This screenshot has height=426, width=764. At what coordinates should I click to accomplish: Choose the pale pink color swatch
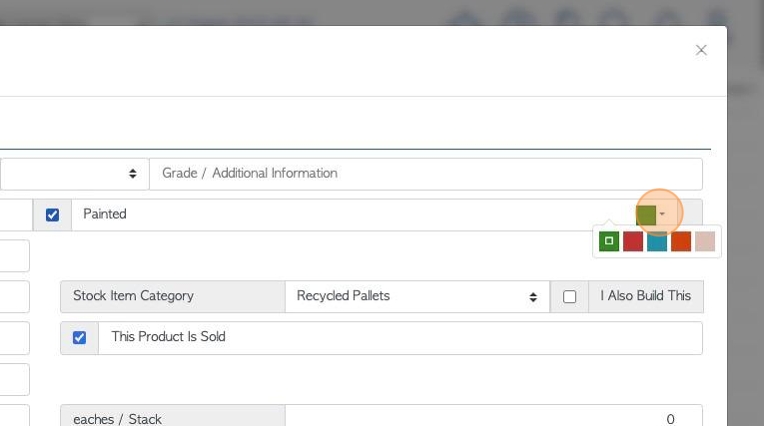click(x=705, y=241)
